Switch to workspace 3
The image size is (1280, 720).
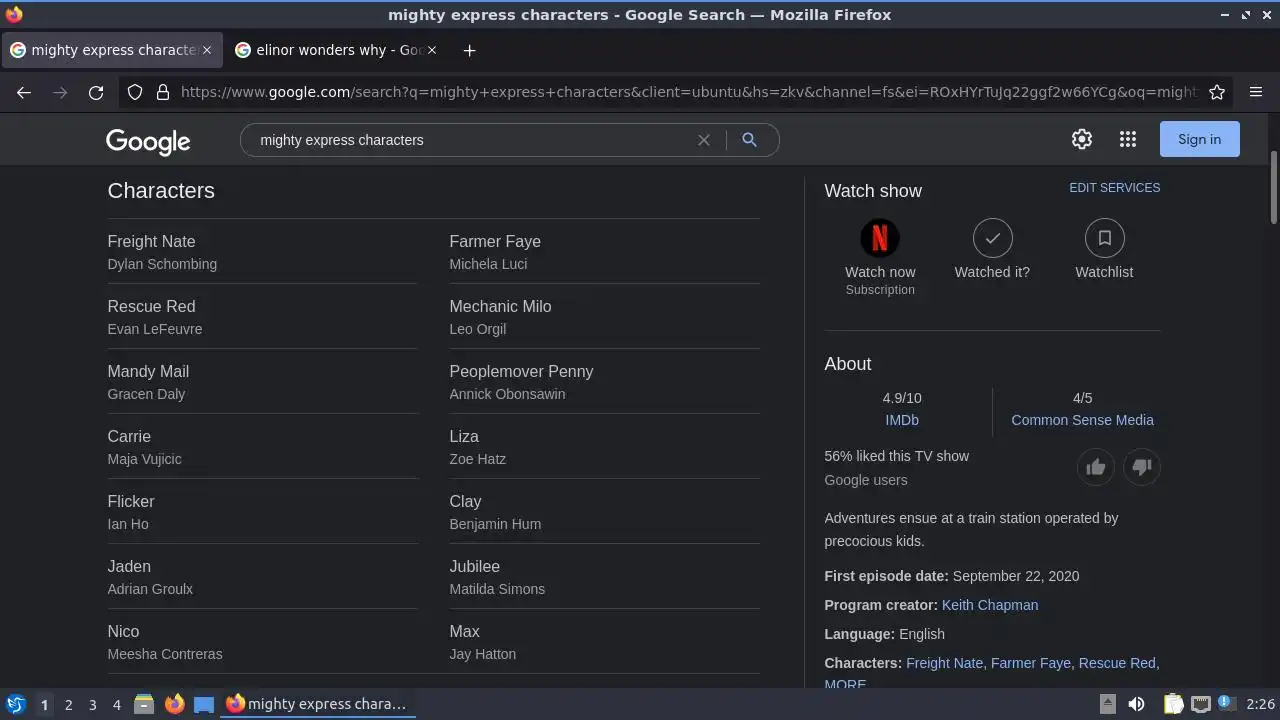pos(92,704)
